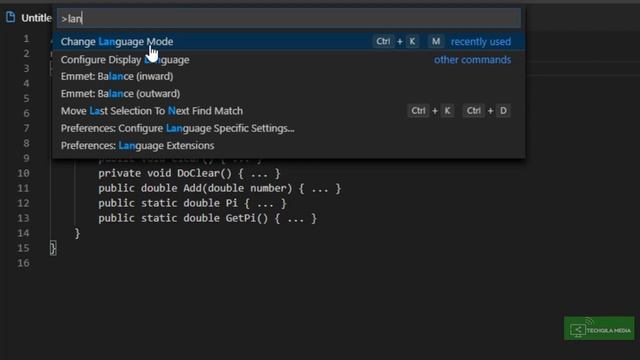Click the 'public static double Pi' line

pos(192,203)
